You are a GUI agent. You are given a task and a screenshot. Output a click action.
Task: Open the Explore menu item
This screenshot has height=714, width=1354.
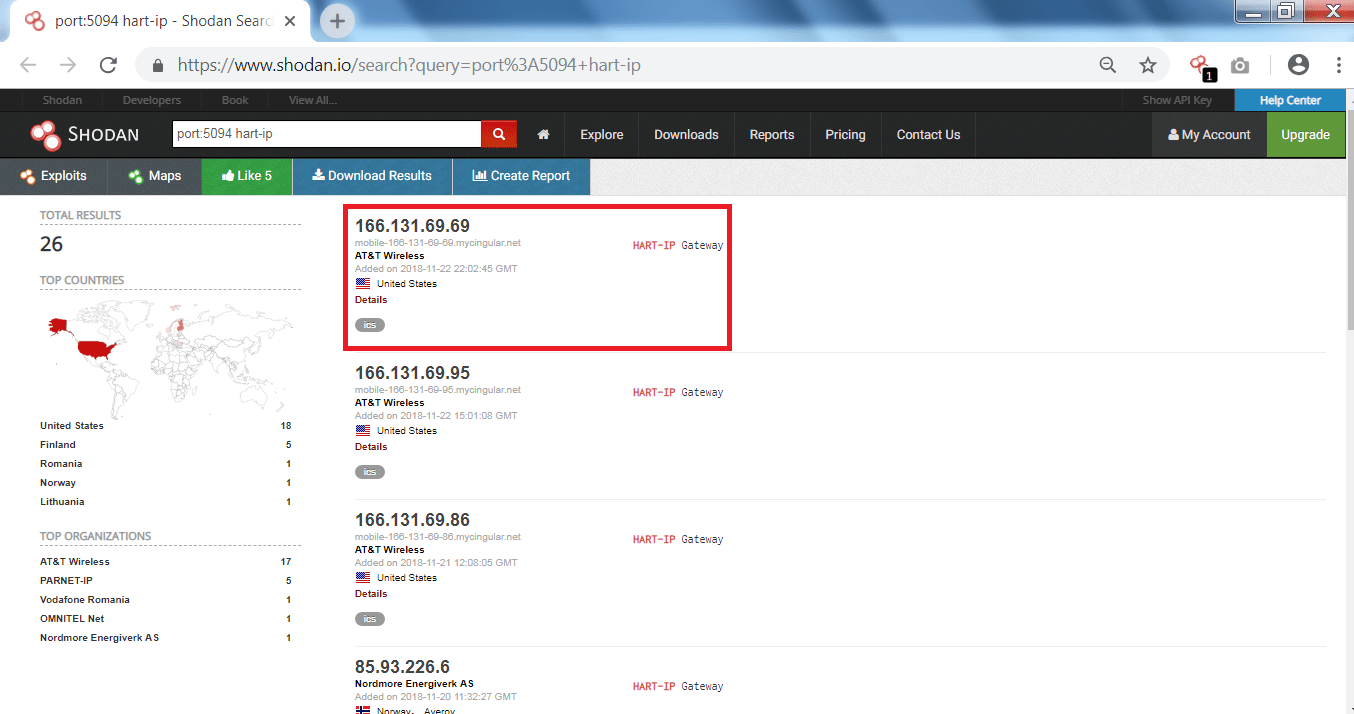point(601,134)
